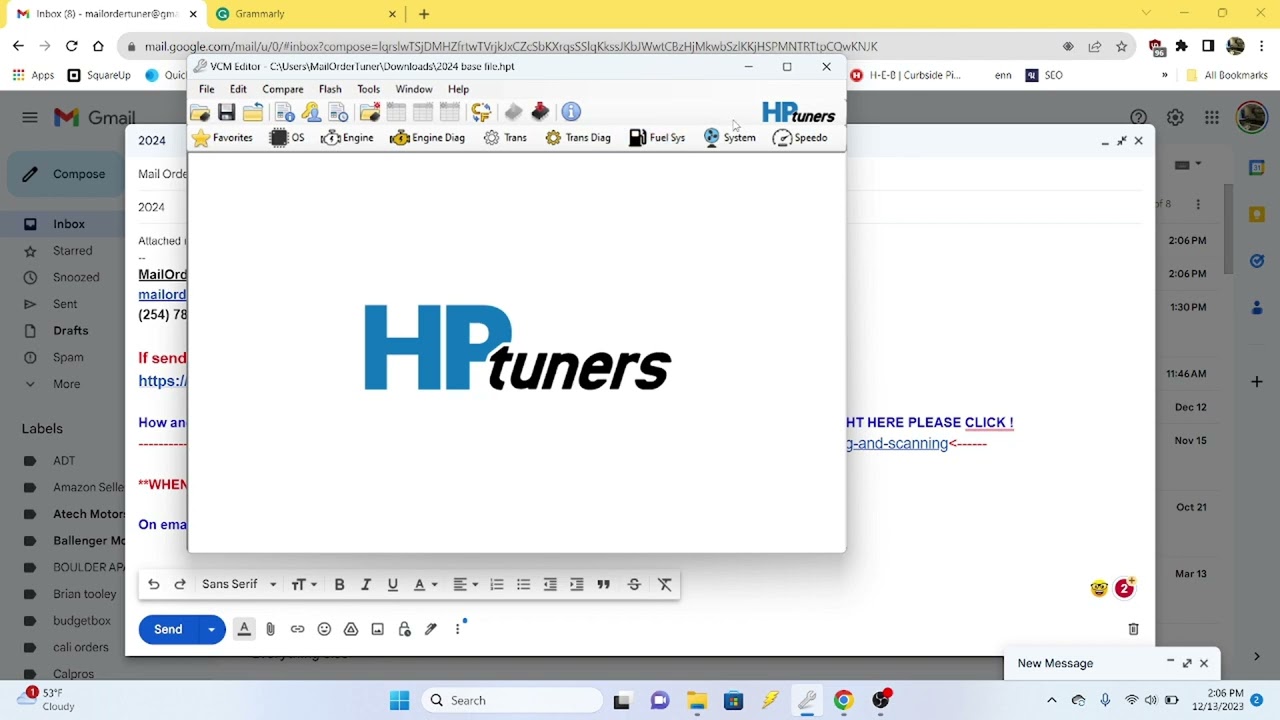The width and height of the screenshot is (1280, 720).
Task: Click the write vehicle red-arrow chip icon
Action: 540,112
